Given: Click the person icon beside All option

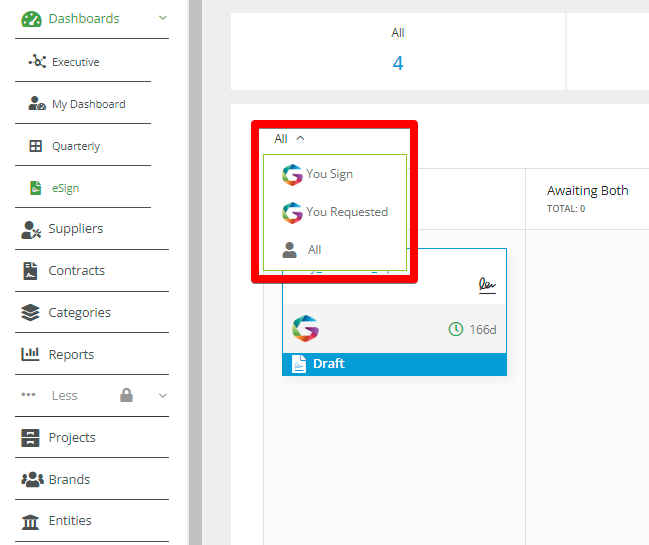Looking at the screenshot, I should click(289, 250).
